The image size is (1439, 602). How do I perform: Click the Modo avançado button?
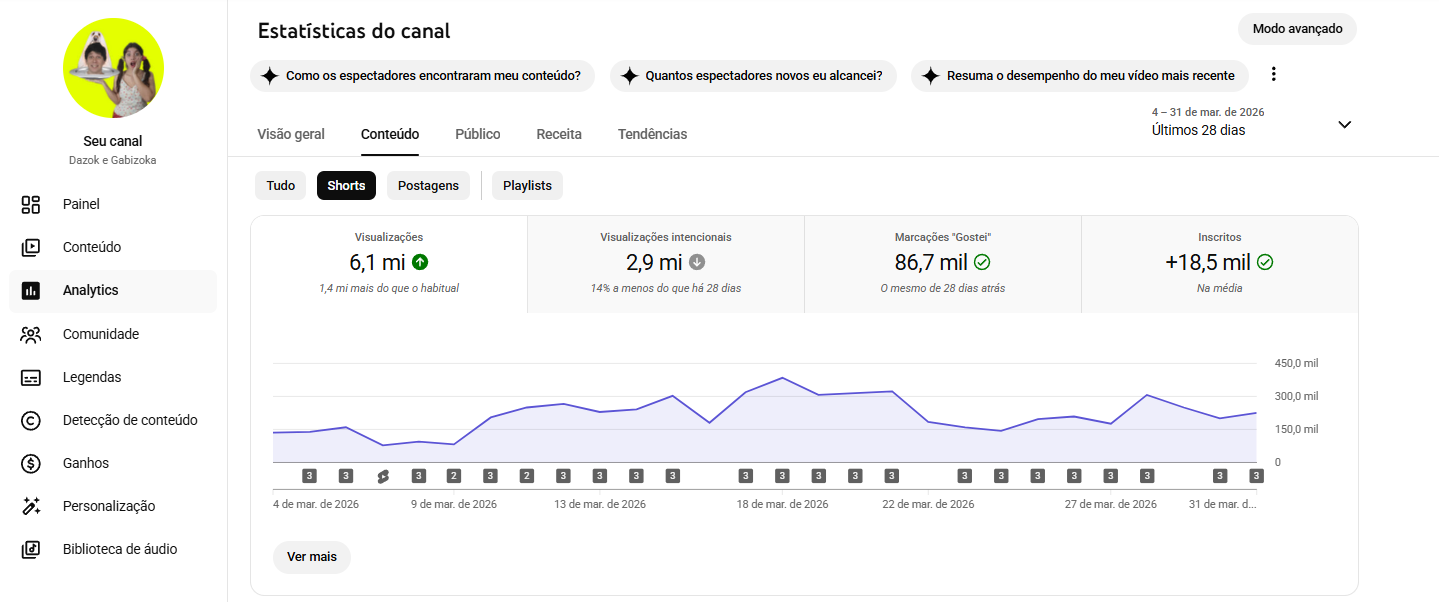(1297, 29)
